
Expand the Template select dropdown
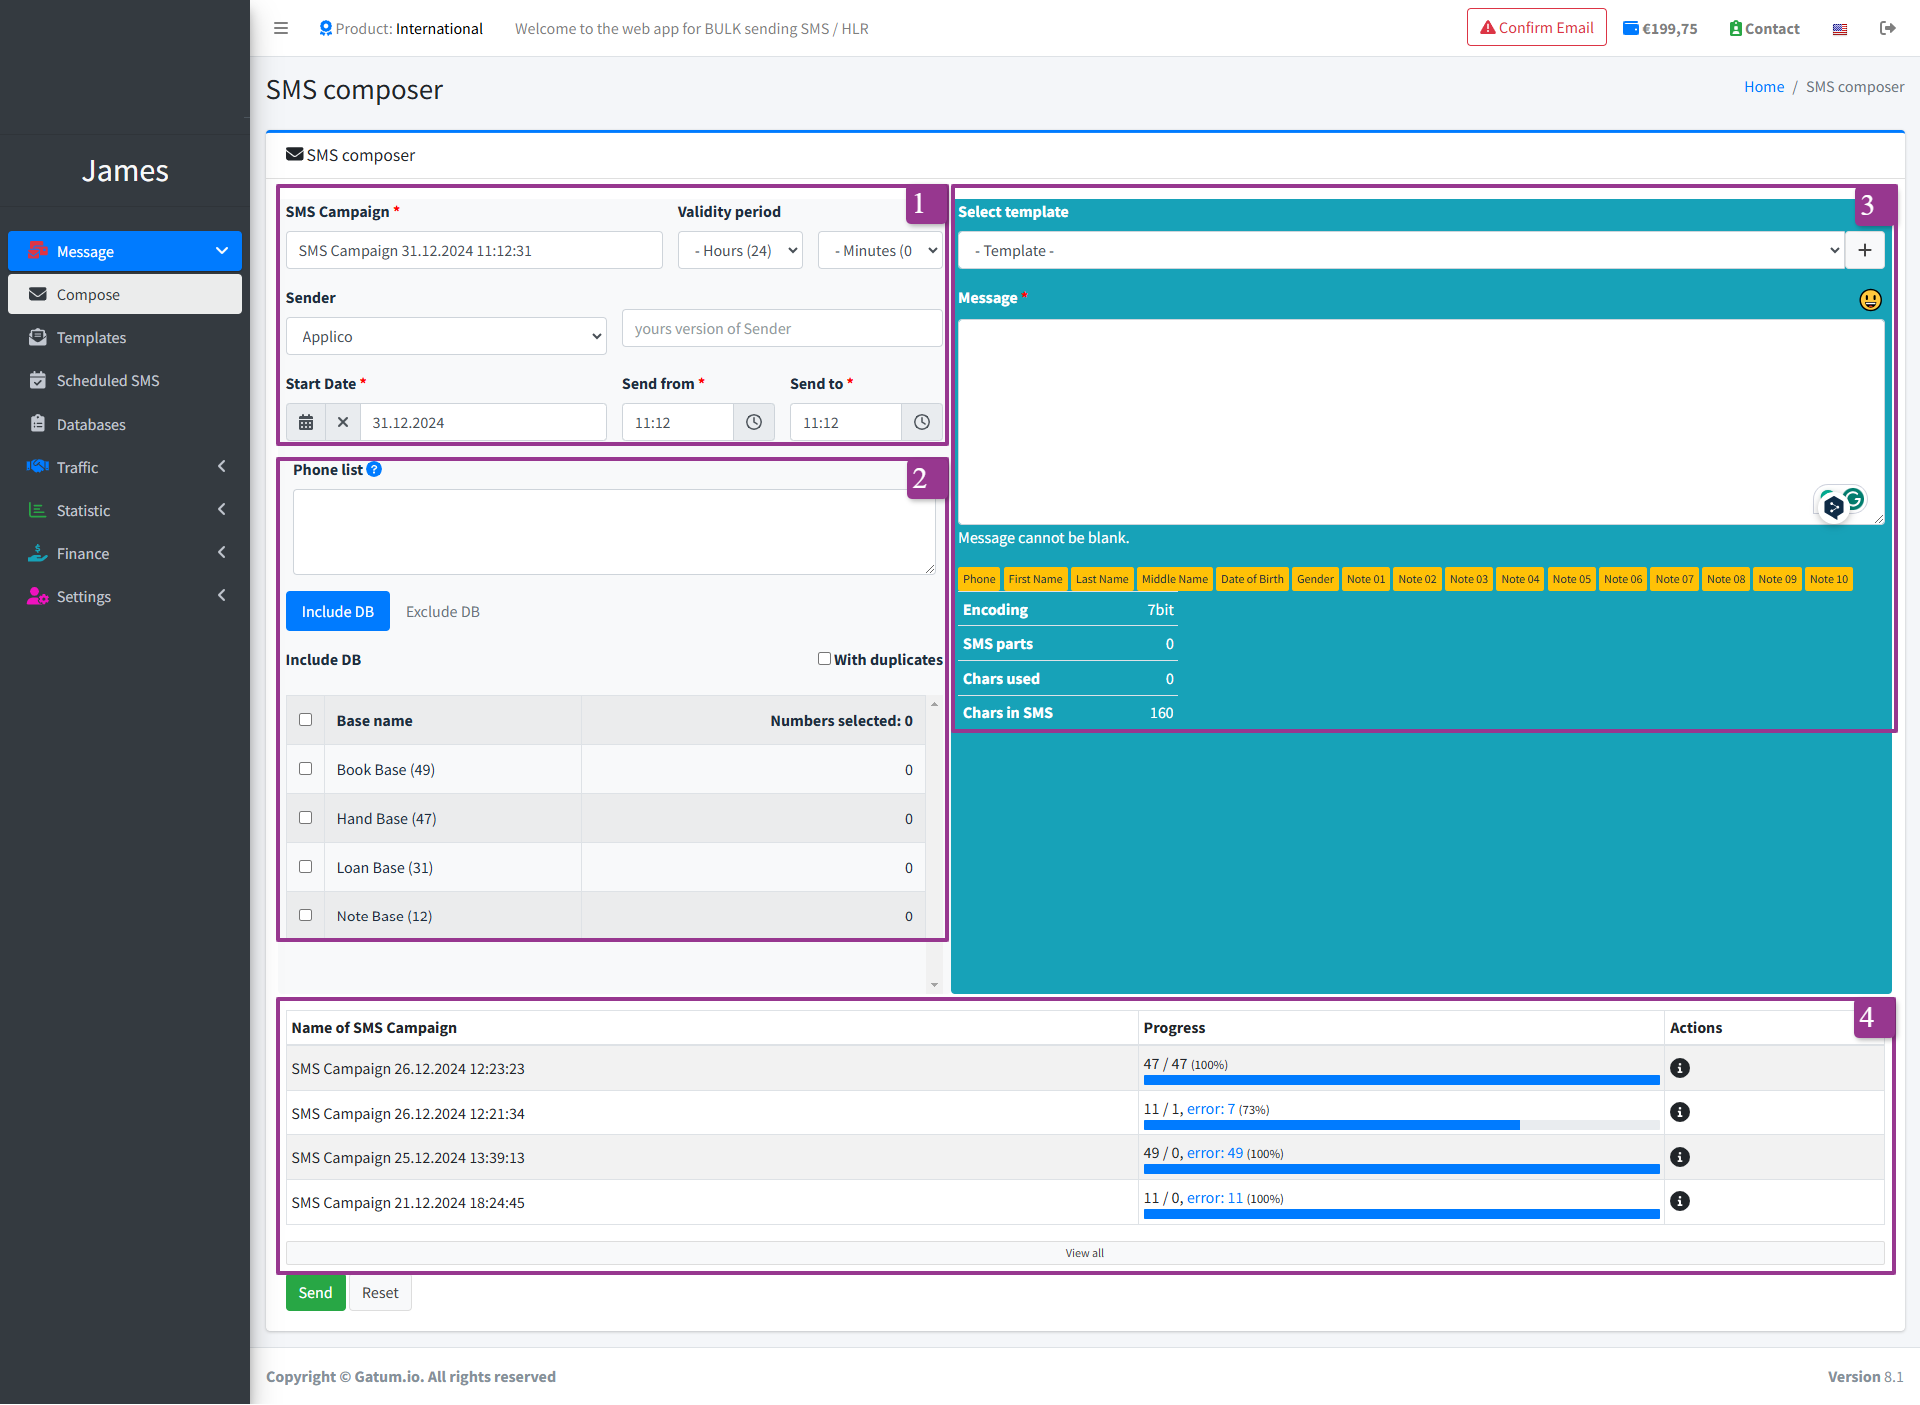(x=1400, y=251)
